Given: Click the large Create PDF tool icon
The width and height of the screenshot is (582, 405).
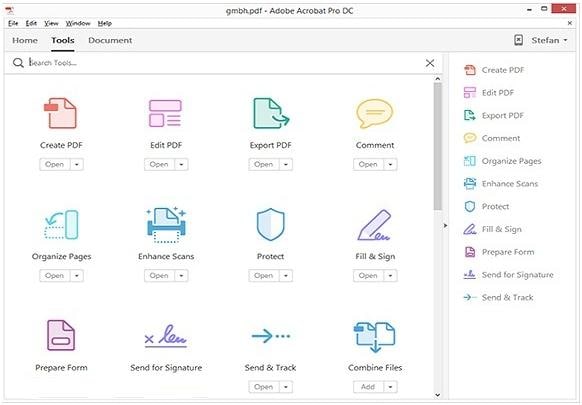Looking at the screenshot, I should point(61,113).
